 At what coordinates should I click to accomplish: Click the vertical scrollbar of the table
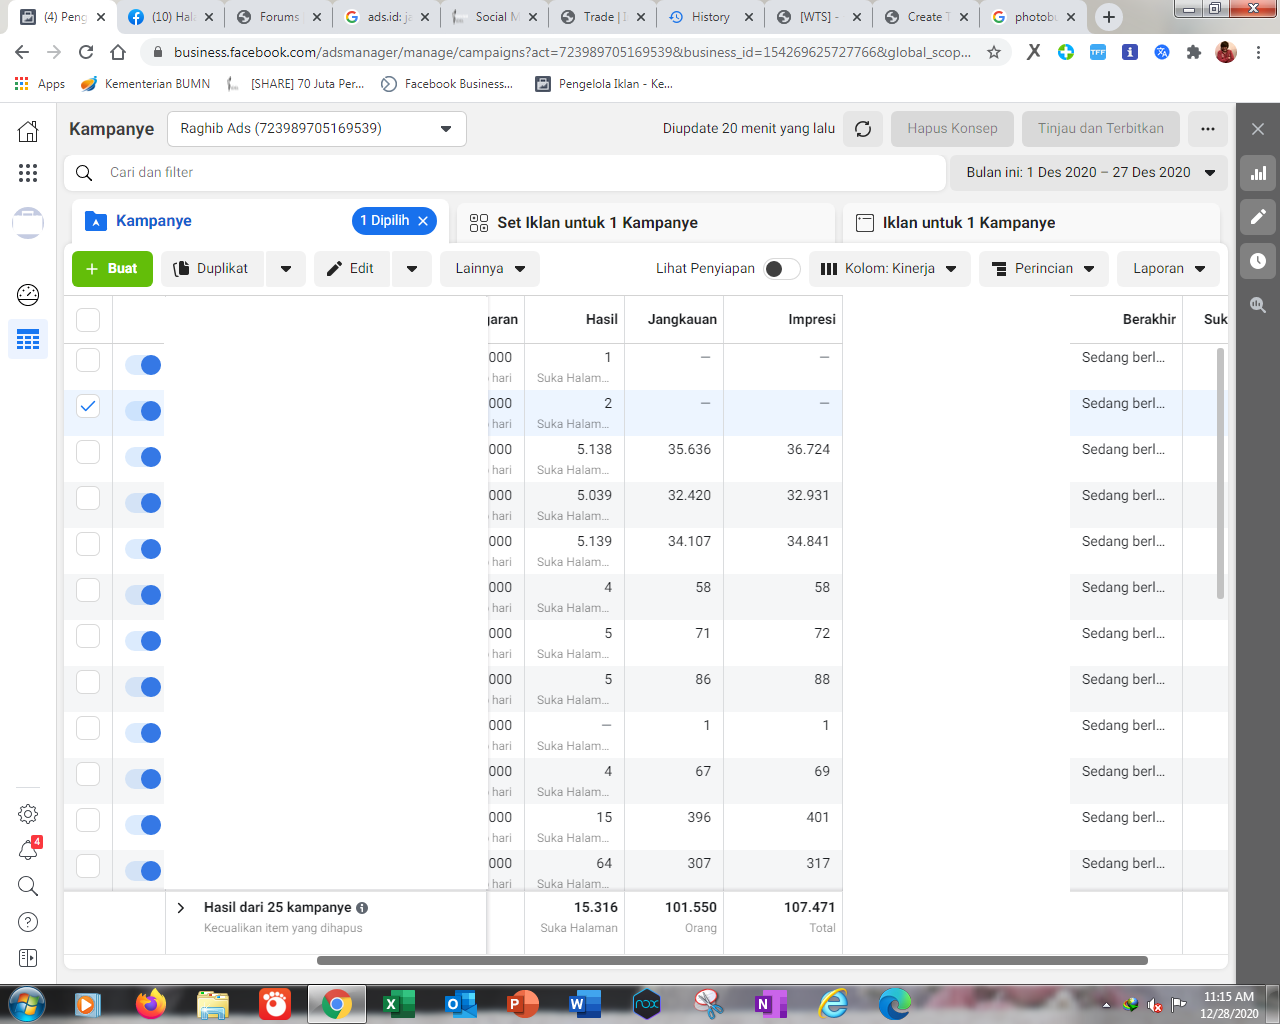pyautogui.click(x=1220, y=473)
